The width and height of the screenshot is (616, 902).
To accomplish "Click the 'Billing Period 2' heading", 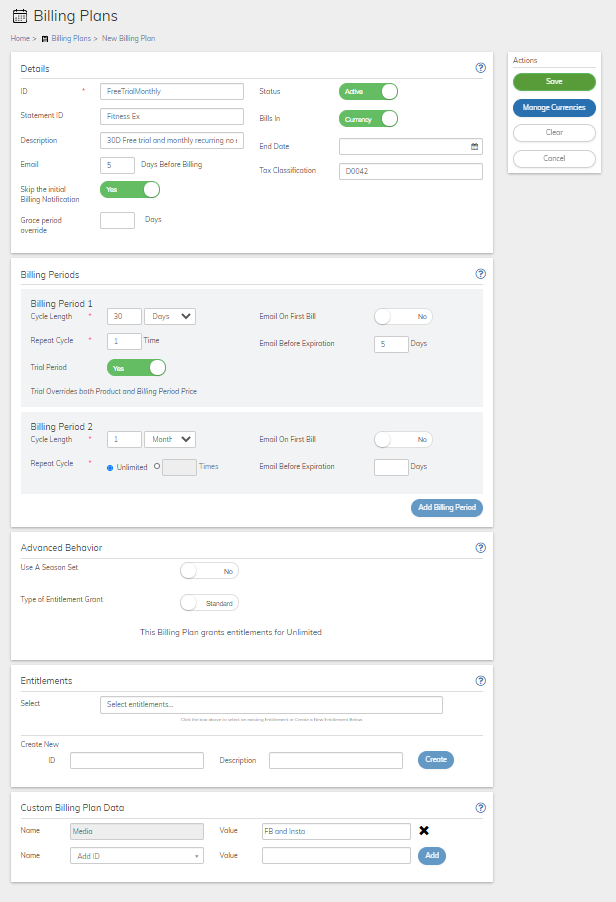I will pyautogui.click(x=62, y=427).
